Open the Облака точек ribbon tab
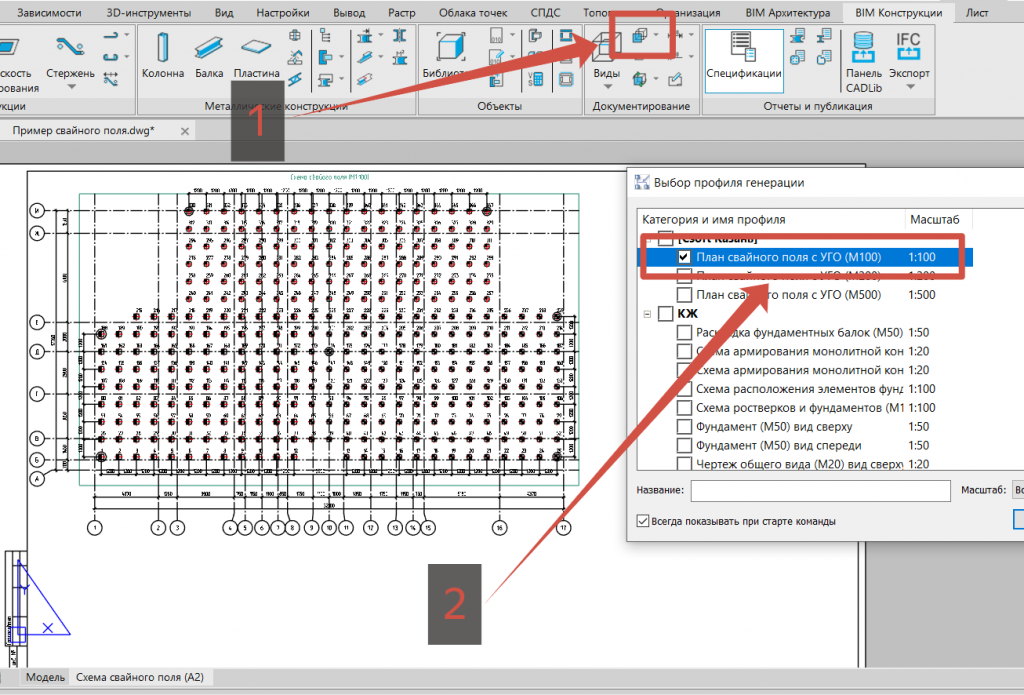 (473, 12)
